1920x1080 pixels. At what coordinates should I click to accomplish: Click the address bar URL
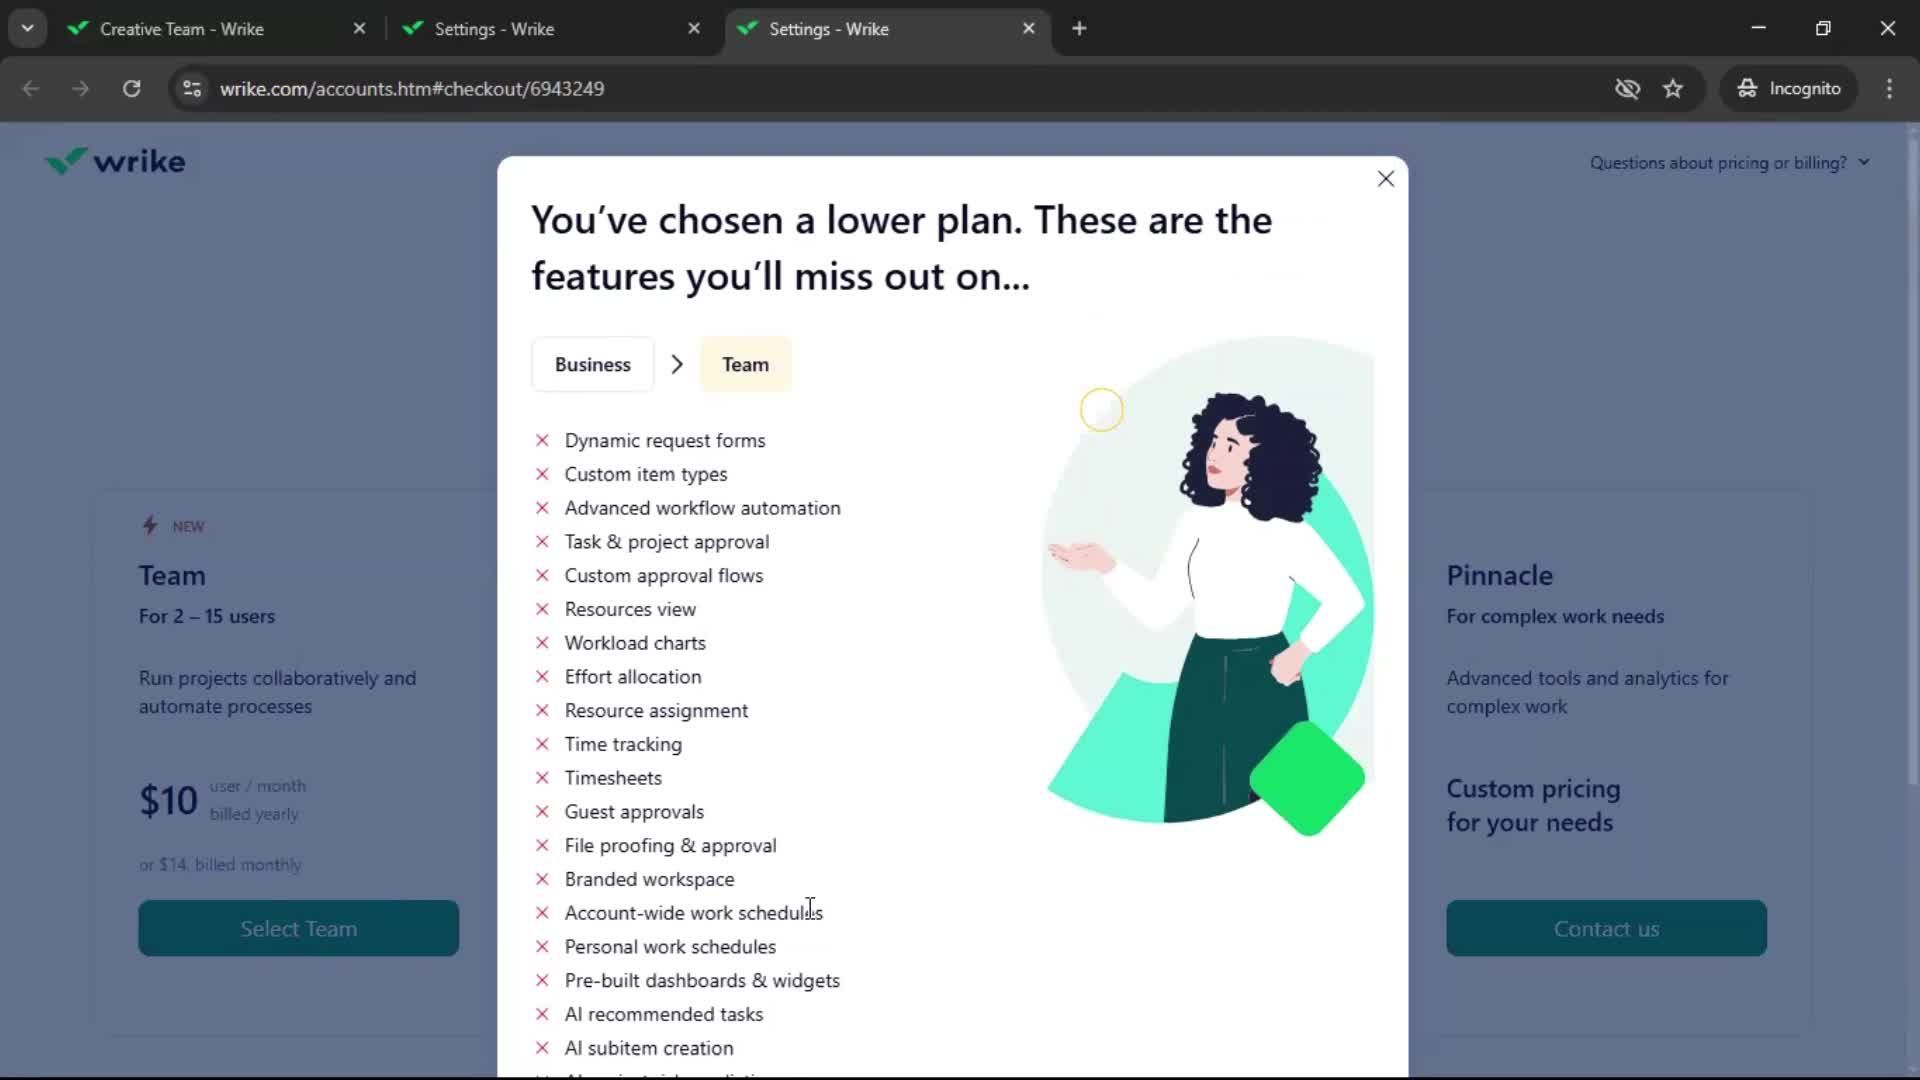pyautogui.click(x=412, y=88)
